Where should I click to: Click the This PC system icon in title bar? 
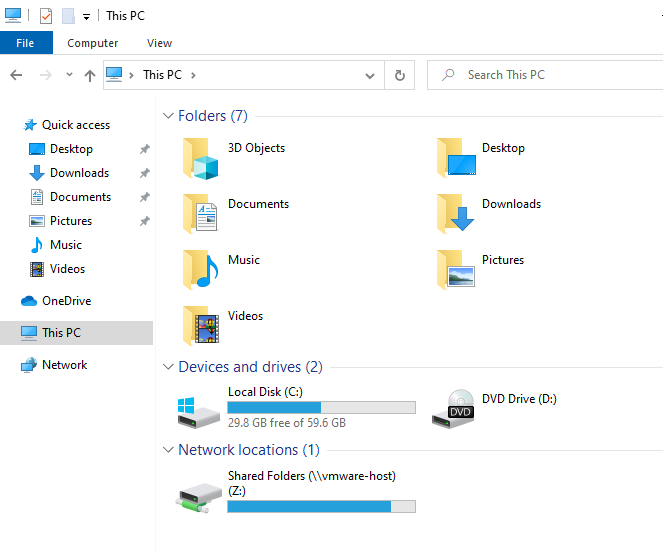[13, 15]
